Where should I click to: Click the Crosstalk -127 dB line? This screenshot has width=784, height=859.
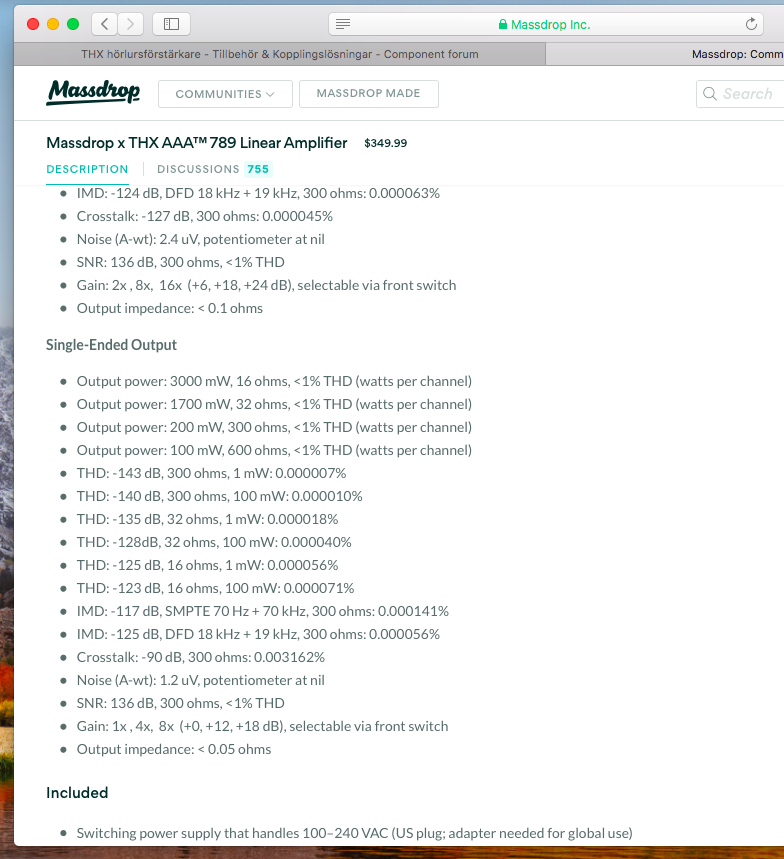pos(205,216)
